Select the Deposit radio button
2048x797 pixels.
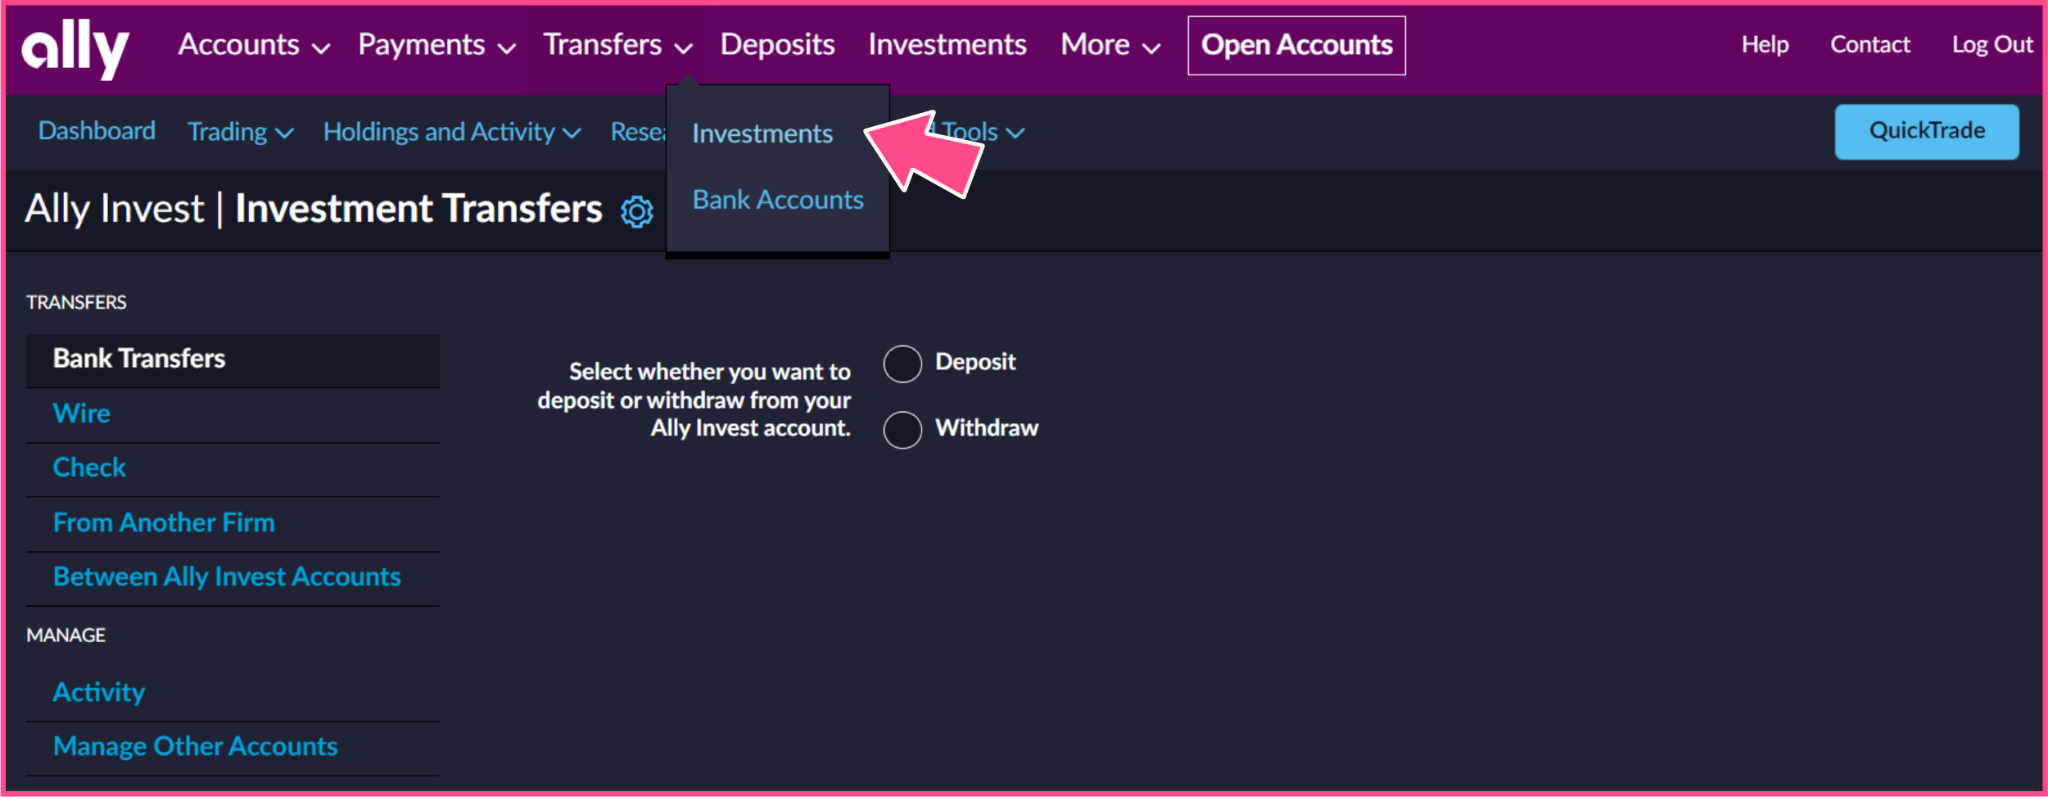(902, 364)
